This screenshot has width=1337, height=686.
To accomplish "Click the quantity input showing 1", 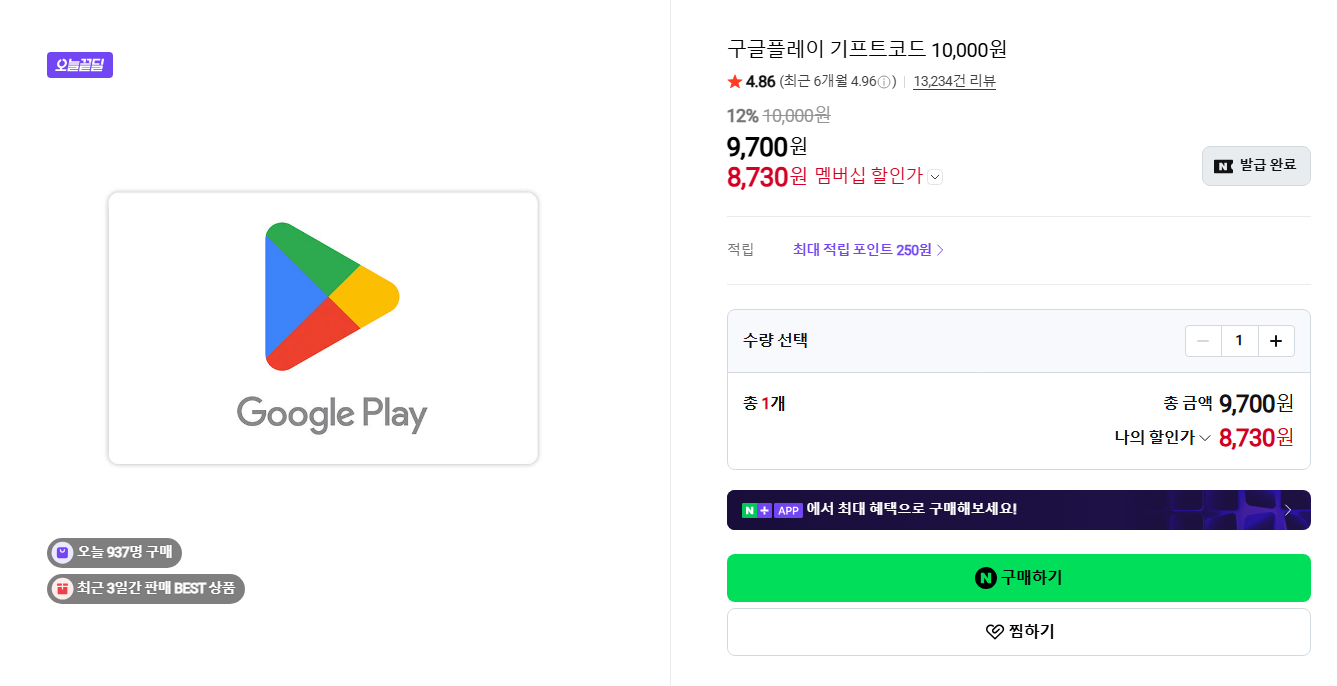I will (x=1240, y=341).
